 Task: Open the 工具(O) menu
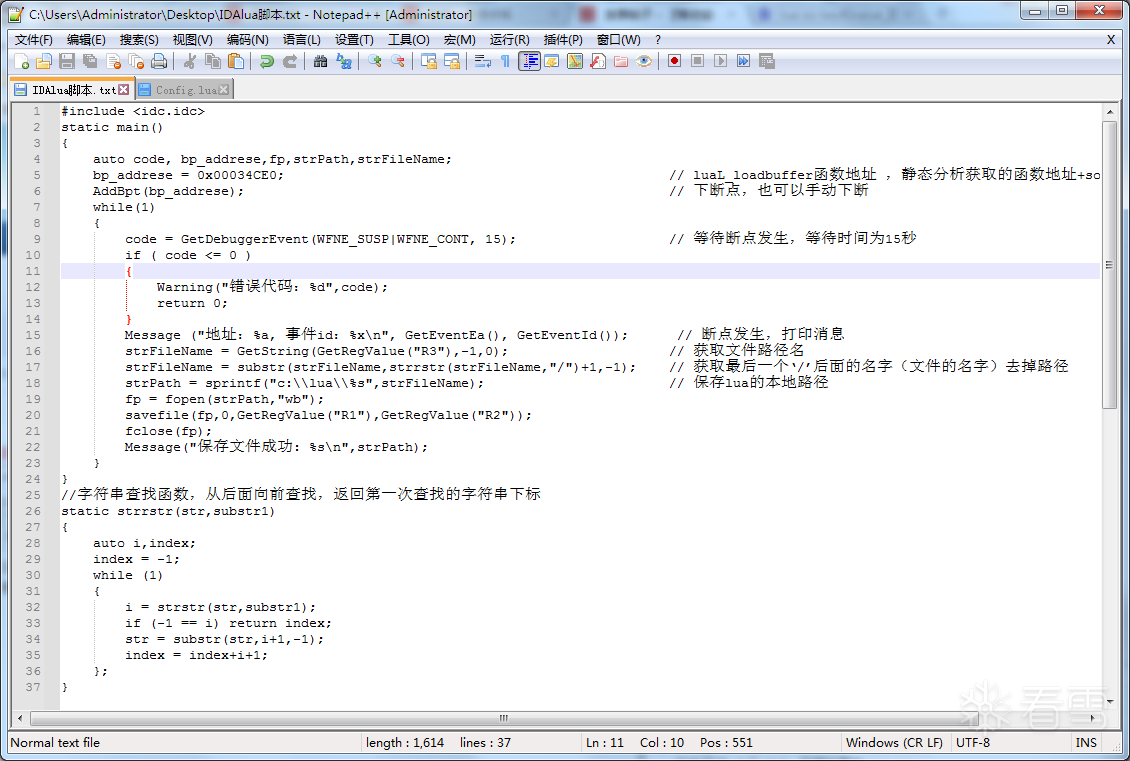409,40
